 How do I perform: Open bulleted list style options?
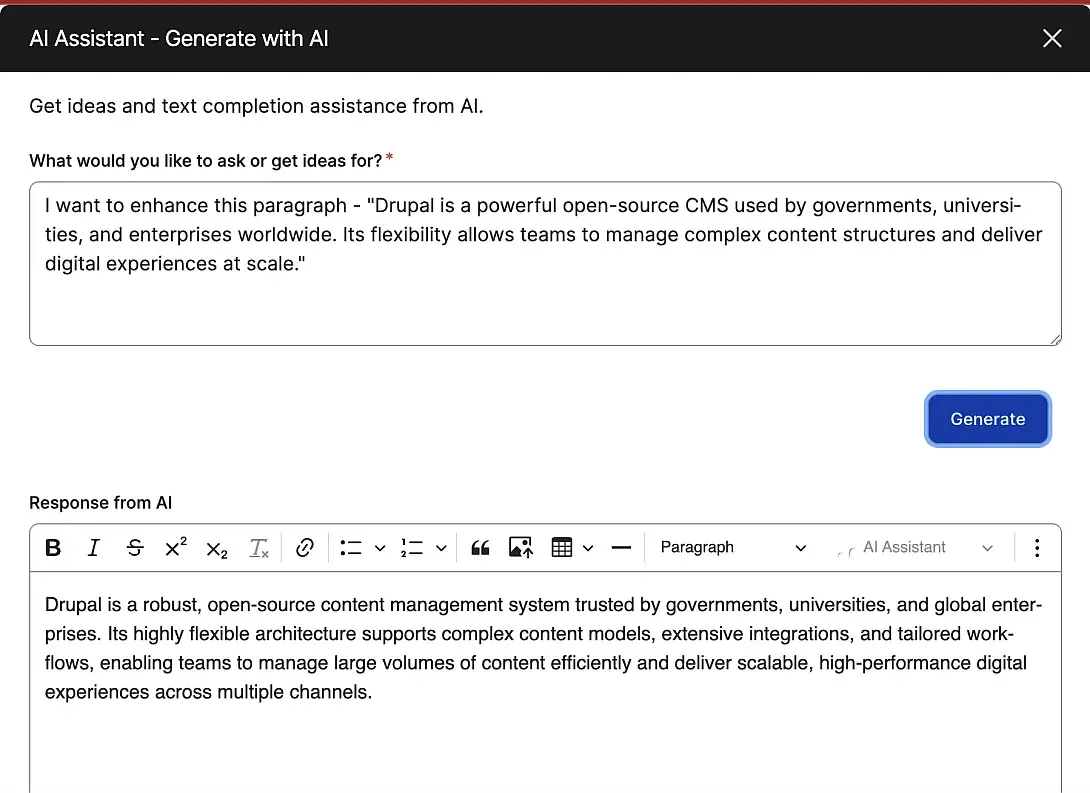[x=380, y=548]
